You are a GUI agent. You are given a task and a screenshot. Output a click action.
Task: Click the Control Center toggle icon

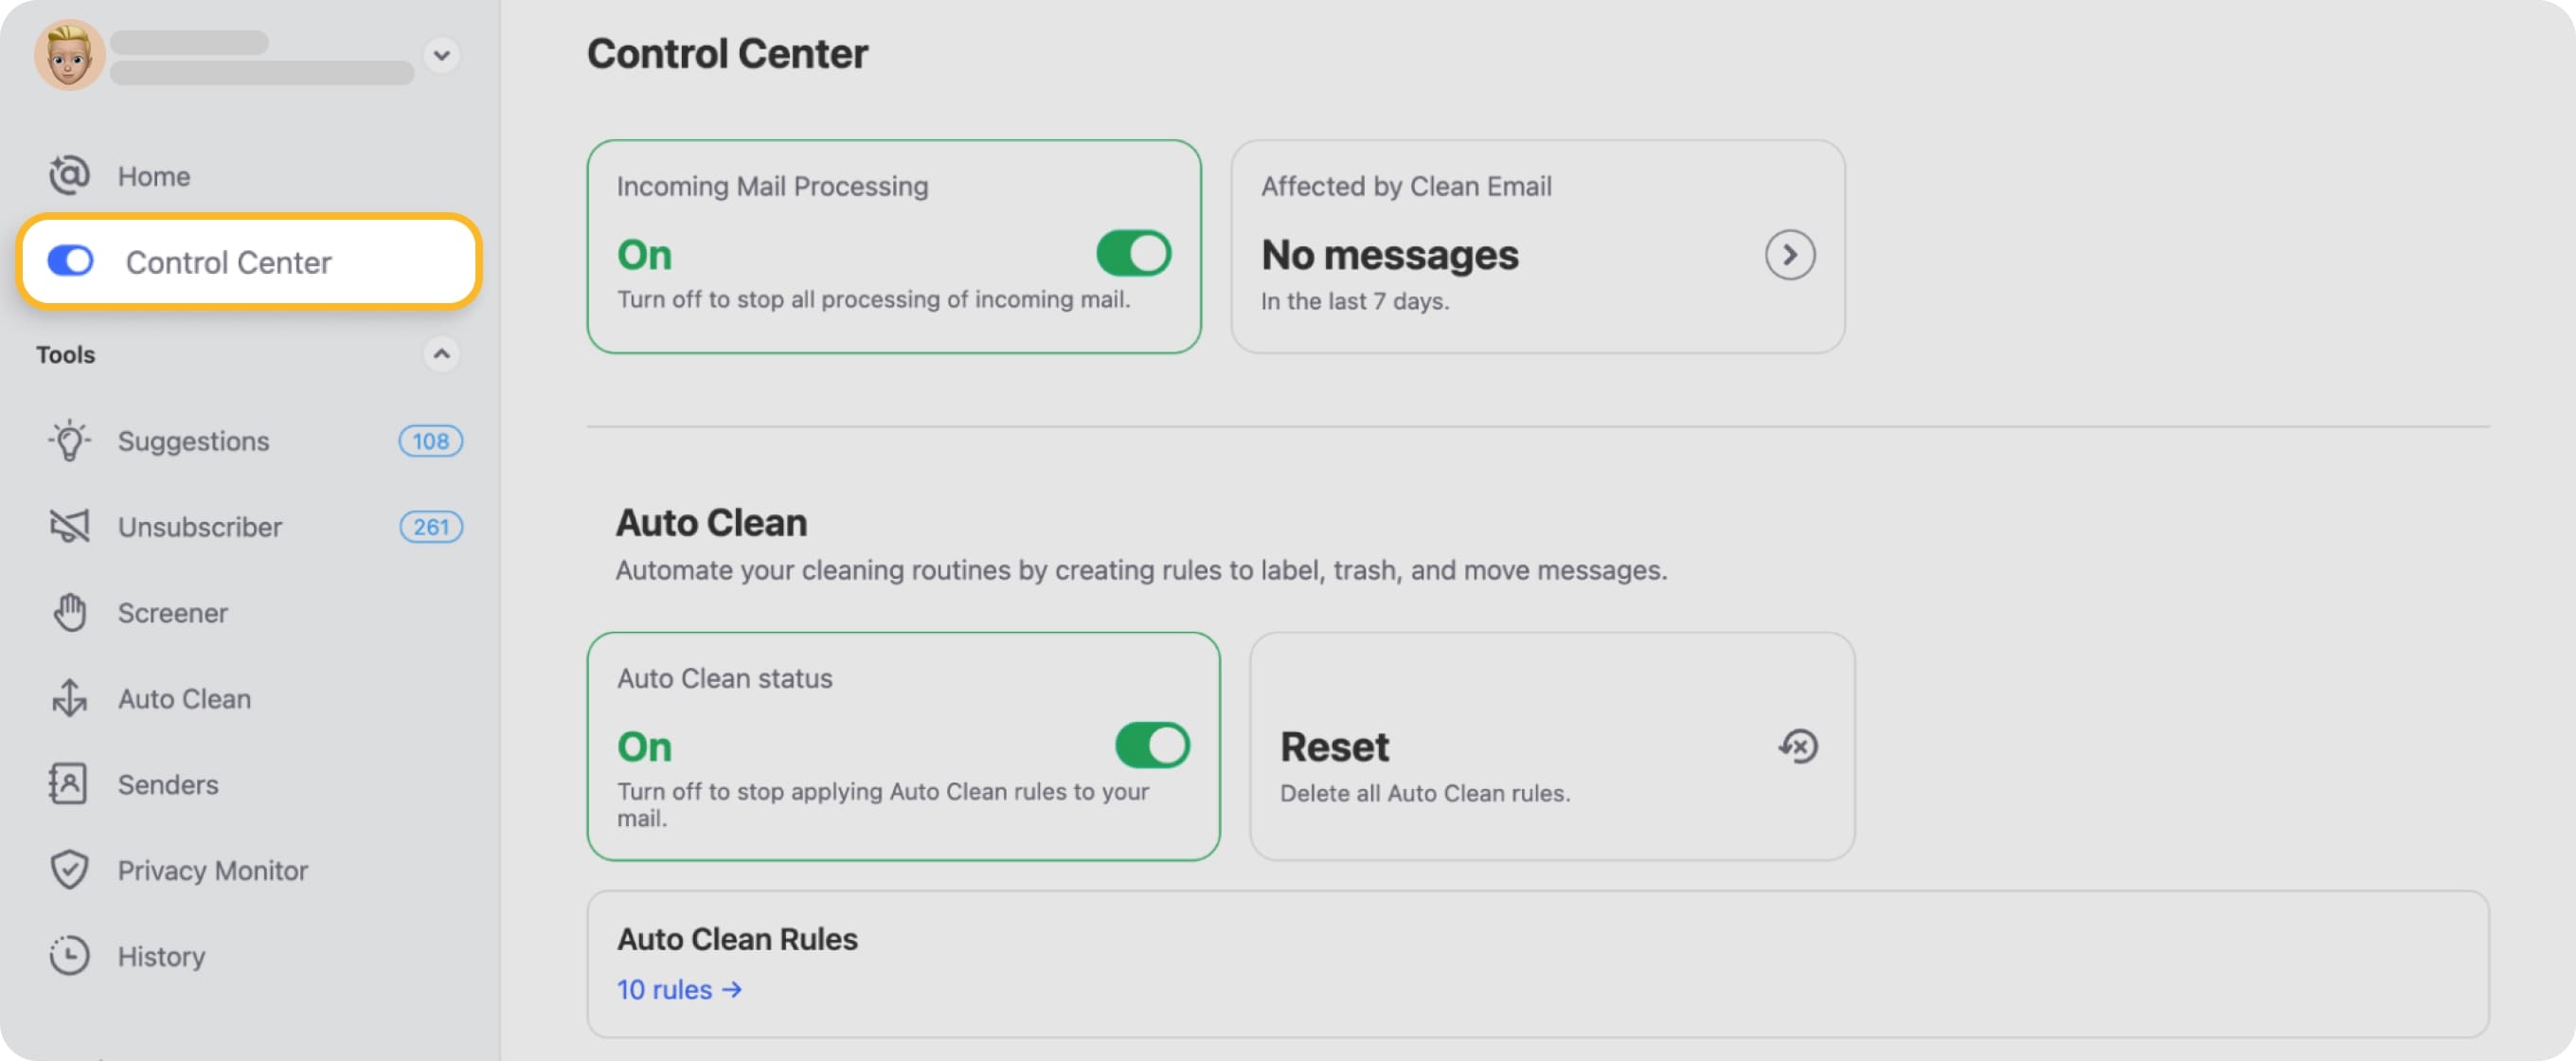pyautogui.click(x=69, y=261)
